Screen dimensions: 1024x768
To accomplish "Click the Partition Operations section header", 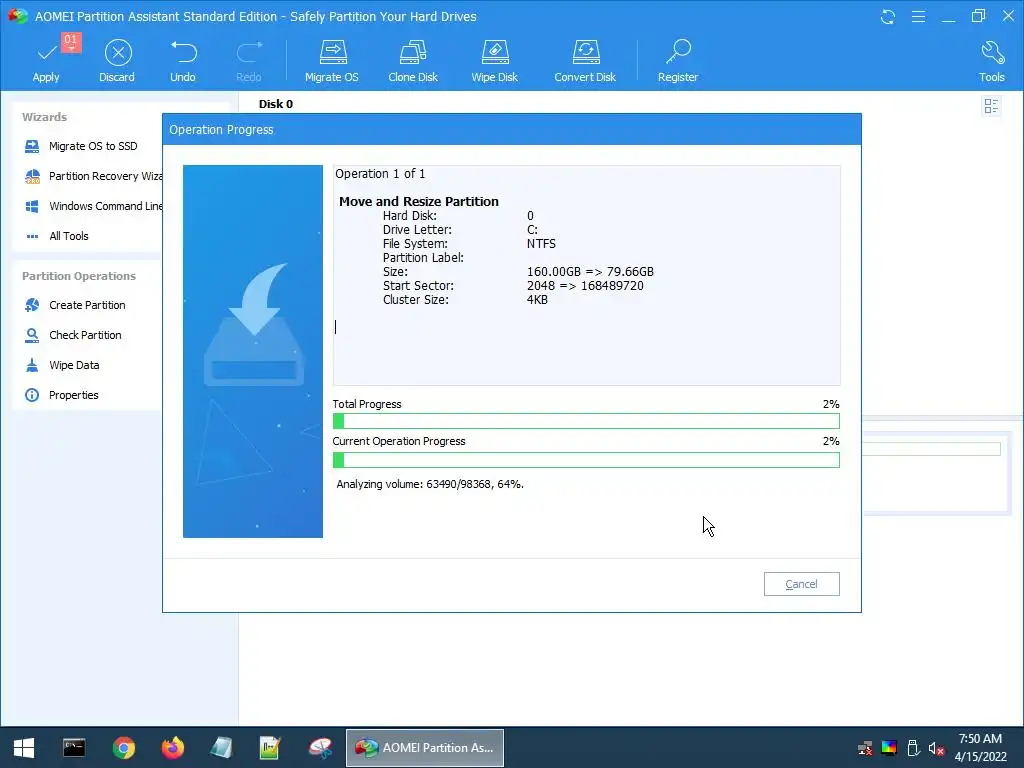I will pyautogui.click(x=79, y=276).
